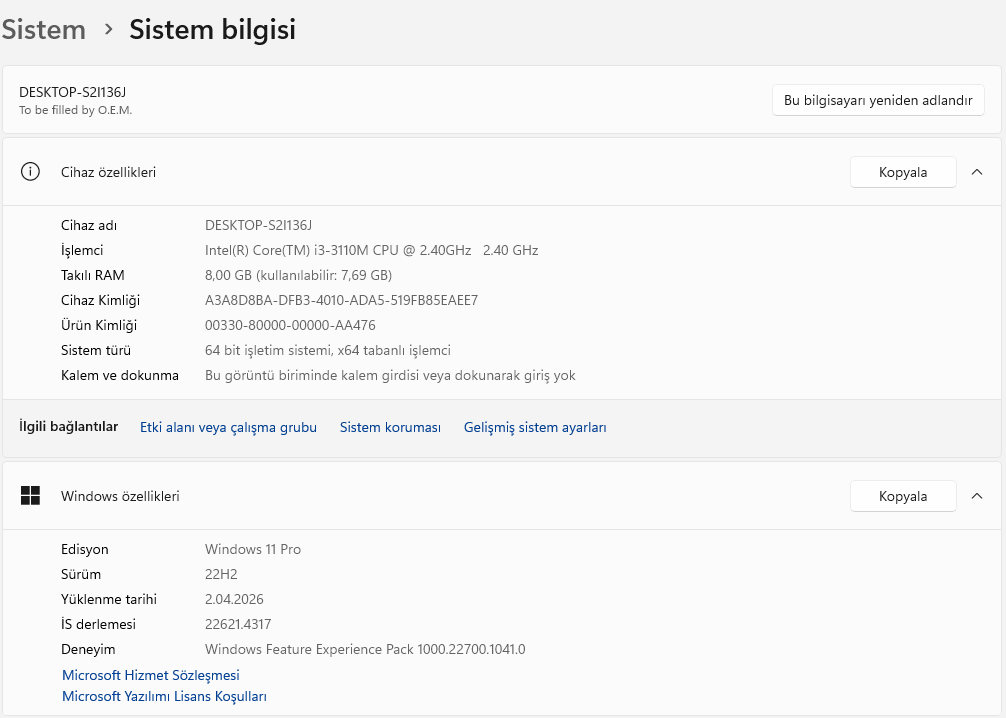
Task: Click the Kalem ve dokunma label
Action: [120, 375]
